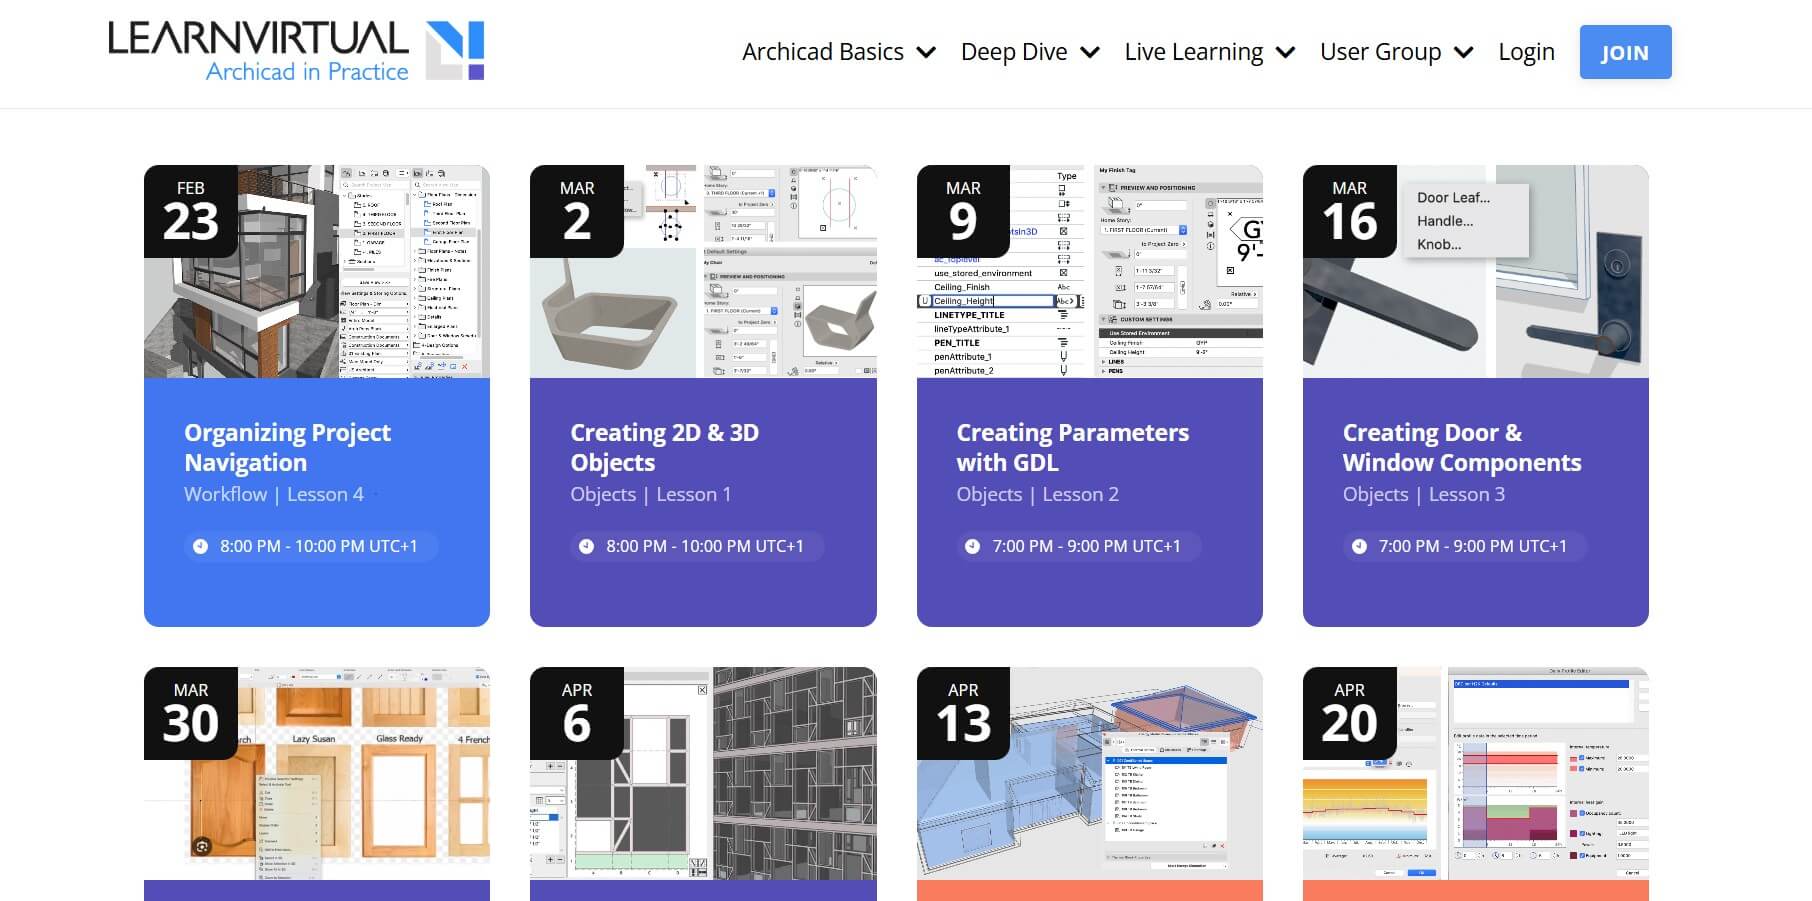Click the 'Objects | Lesson 3' subtitle
Screen dimensions: 1812x901
1424,494
